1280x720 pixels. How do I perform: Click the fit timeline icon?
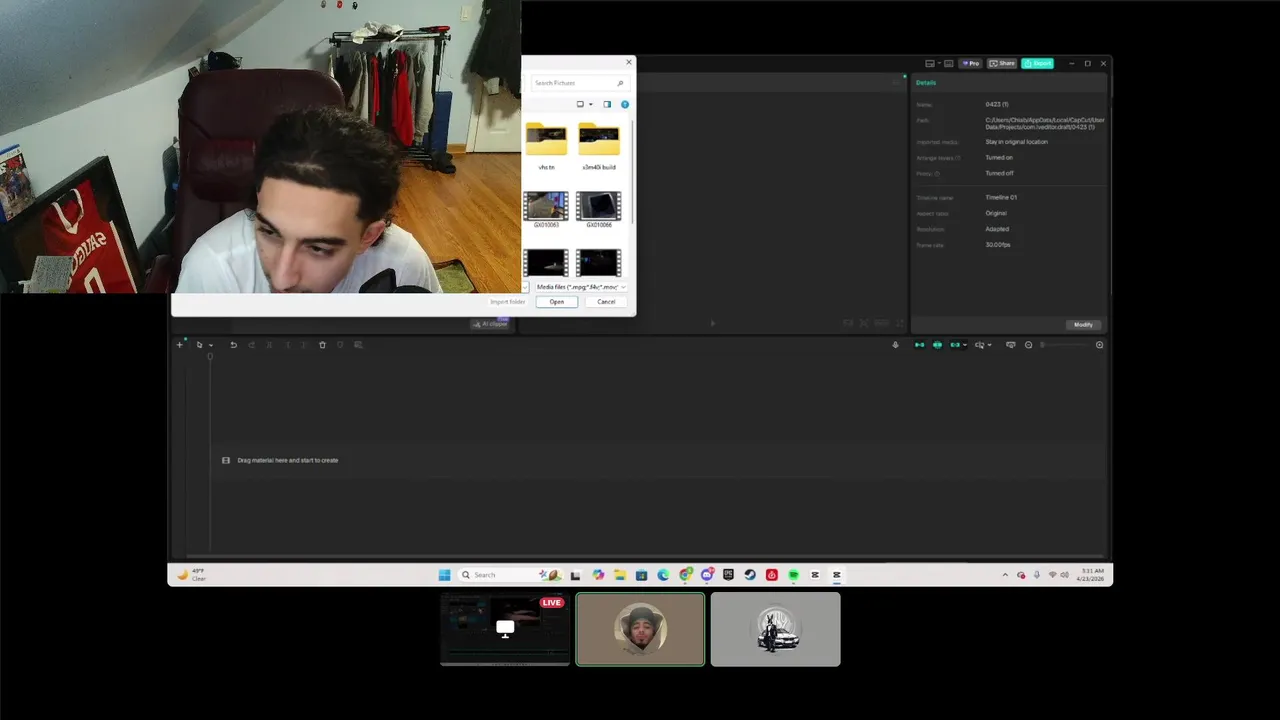1011,345
